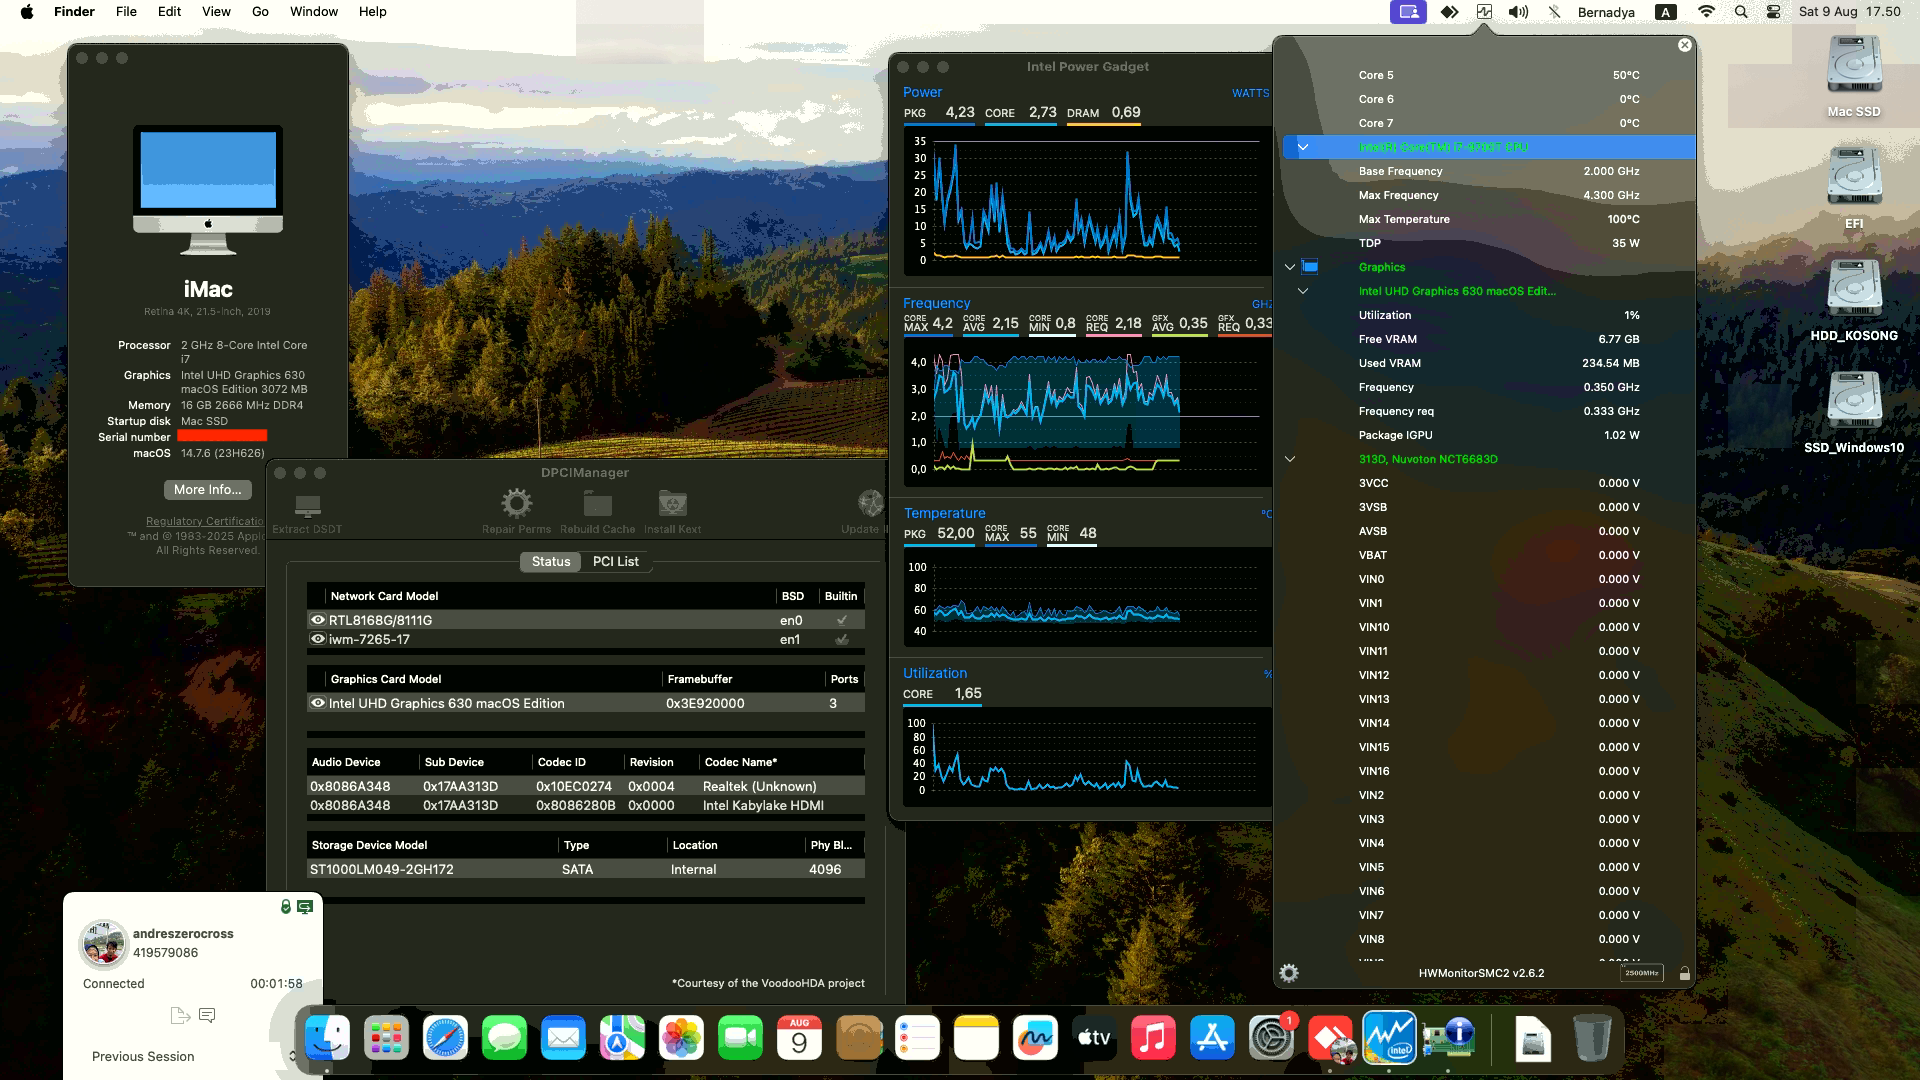Collapse the Intel UHD Graphics 630 sensor list
This screenshot has height=1080, width=1920.
pos(1302,290)
